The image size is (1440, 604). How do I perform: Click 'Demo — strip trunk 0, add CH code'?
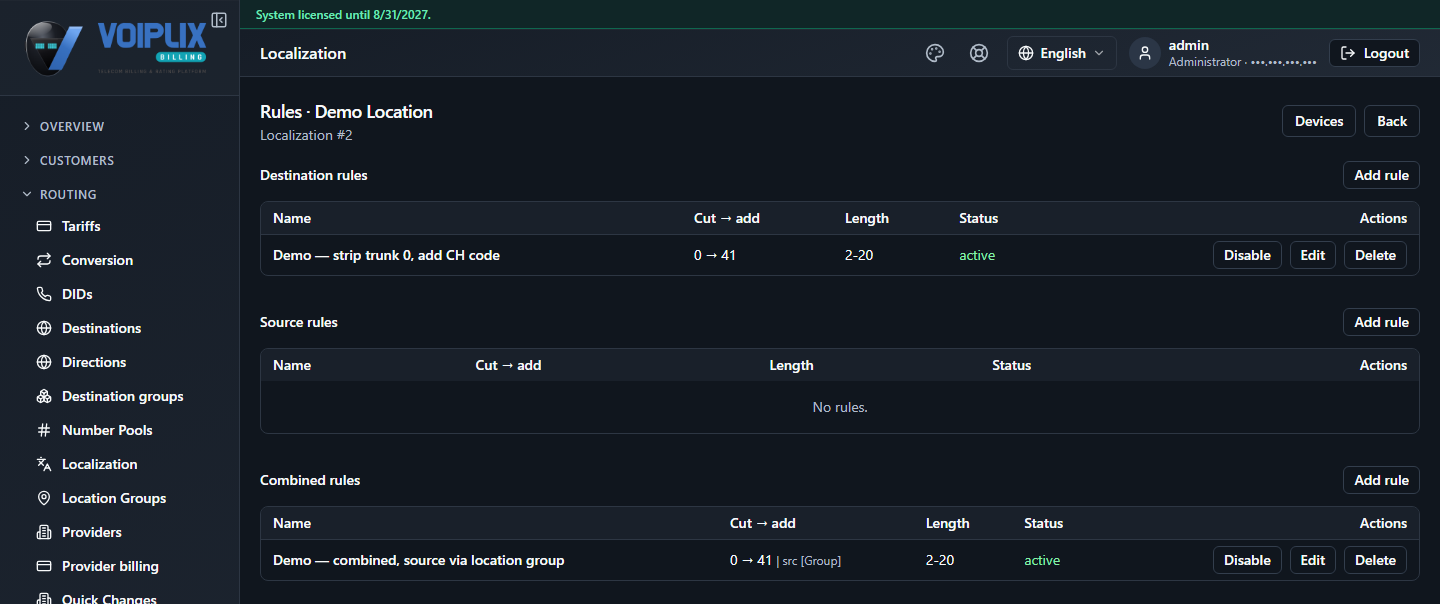(x=386, y=255)
